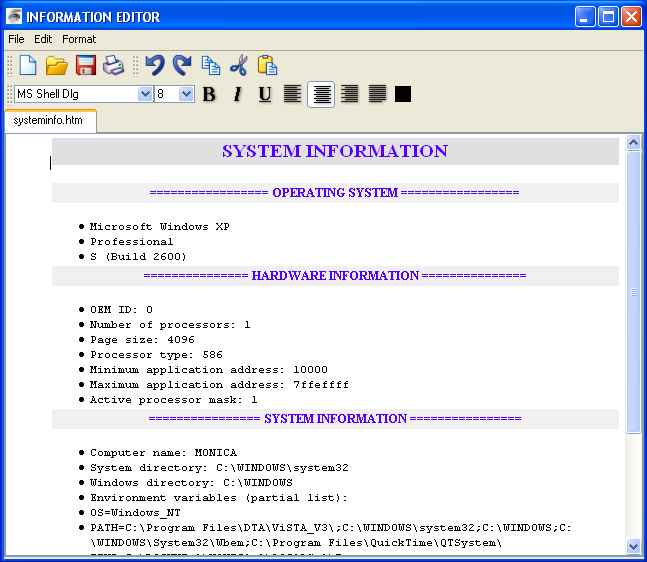Open the Format menu

79,39
